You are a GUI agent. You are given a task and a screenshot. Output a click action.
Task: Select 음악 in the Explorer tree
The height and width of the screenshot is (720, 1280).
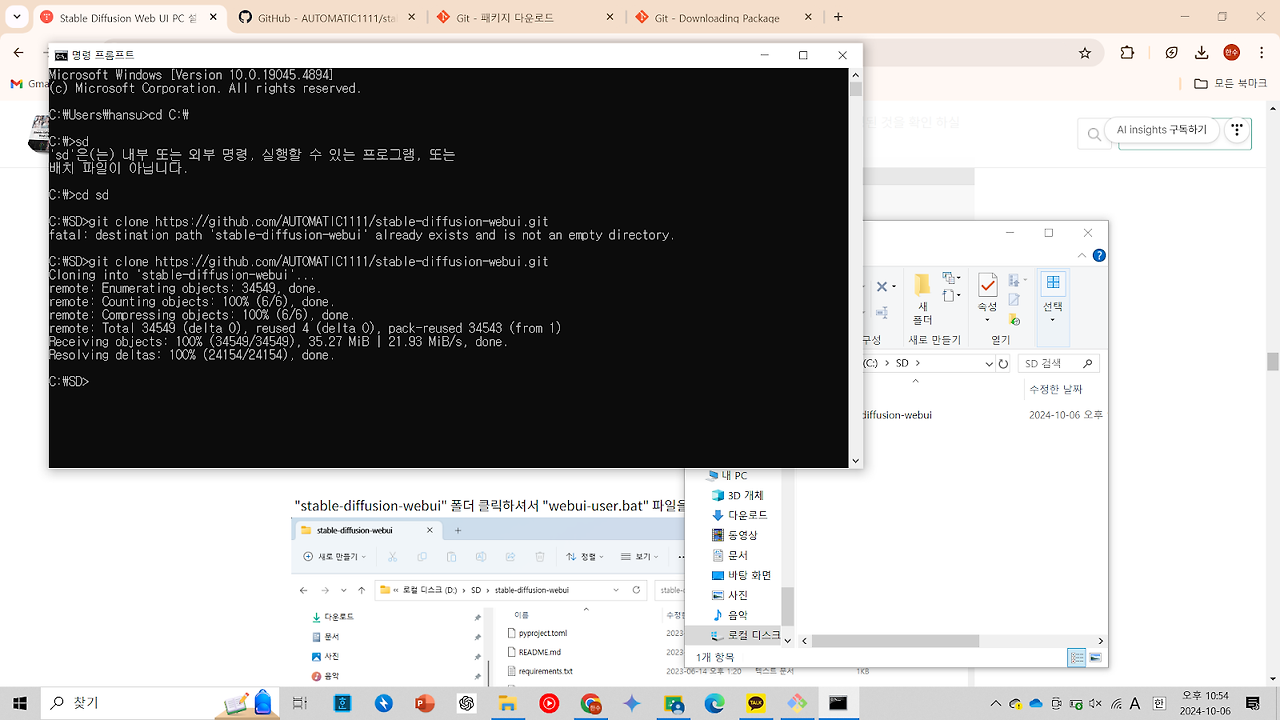[729, 615]
